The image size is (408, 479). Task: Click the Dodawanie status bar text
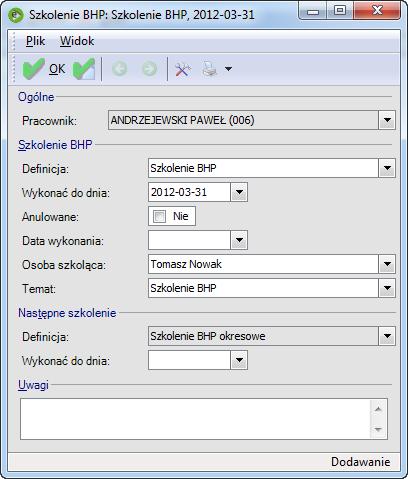(x=360, y=462)
